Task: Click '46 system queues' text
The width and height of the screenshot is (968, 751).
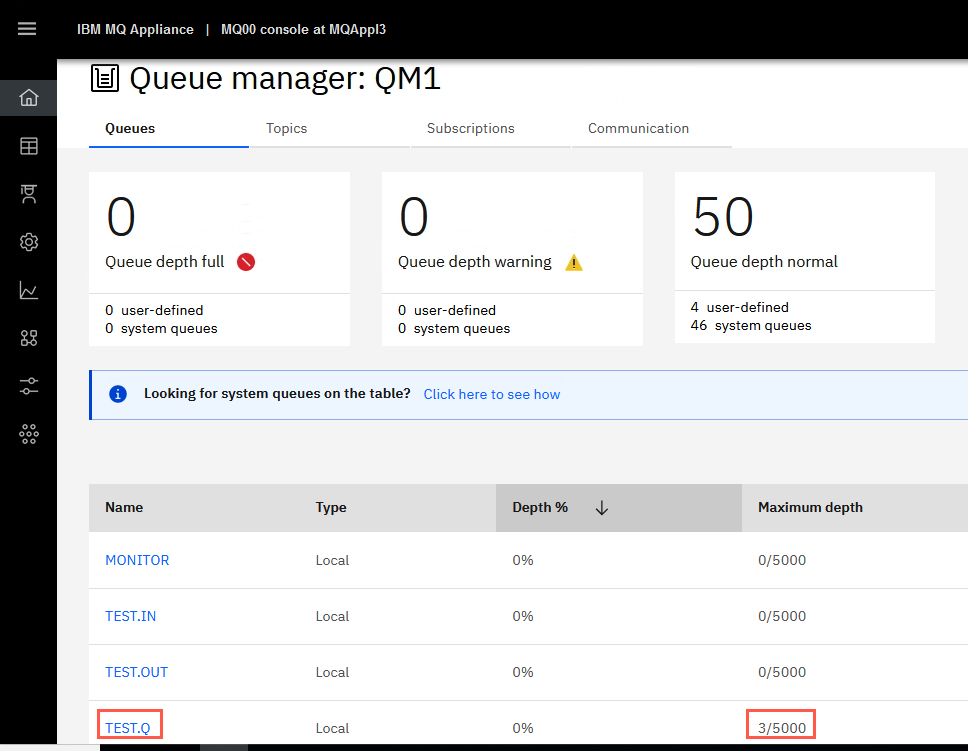Action: pos(751,325)
